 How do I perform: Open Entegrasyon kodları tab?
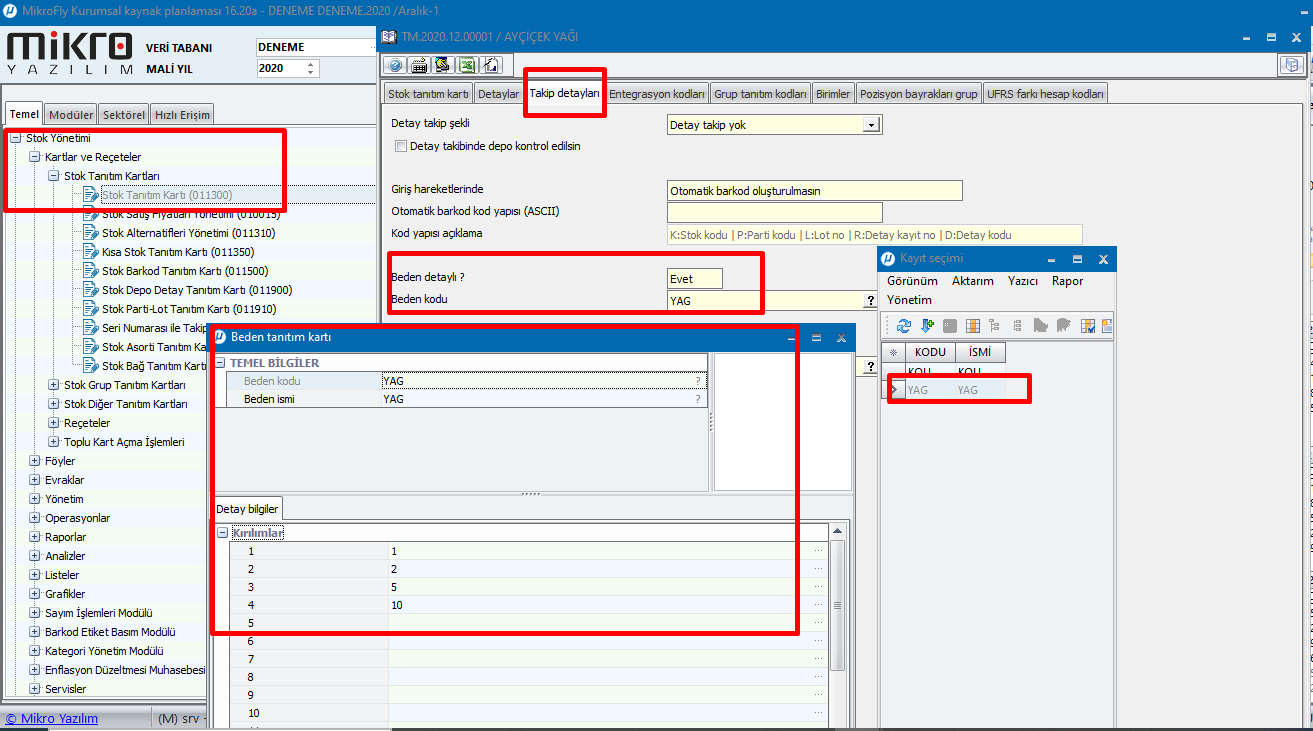658,94
